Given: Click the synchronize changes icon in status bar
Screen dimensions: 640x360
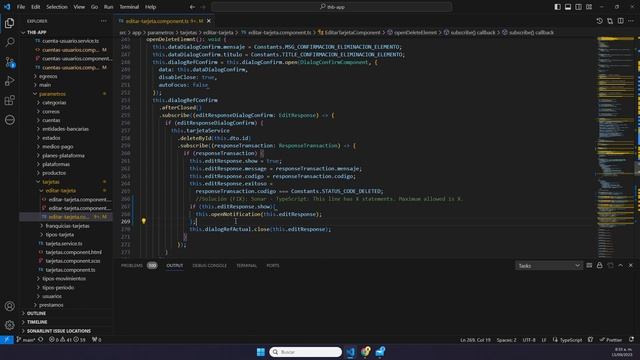Looking at the screenshot, I should [x=40, y=340].
